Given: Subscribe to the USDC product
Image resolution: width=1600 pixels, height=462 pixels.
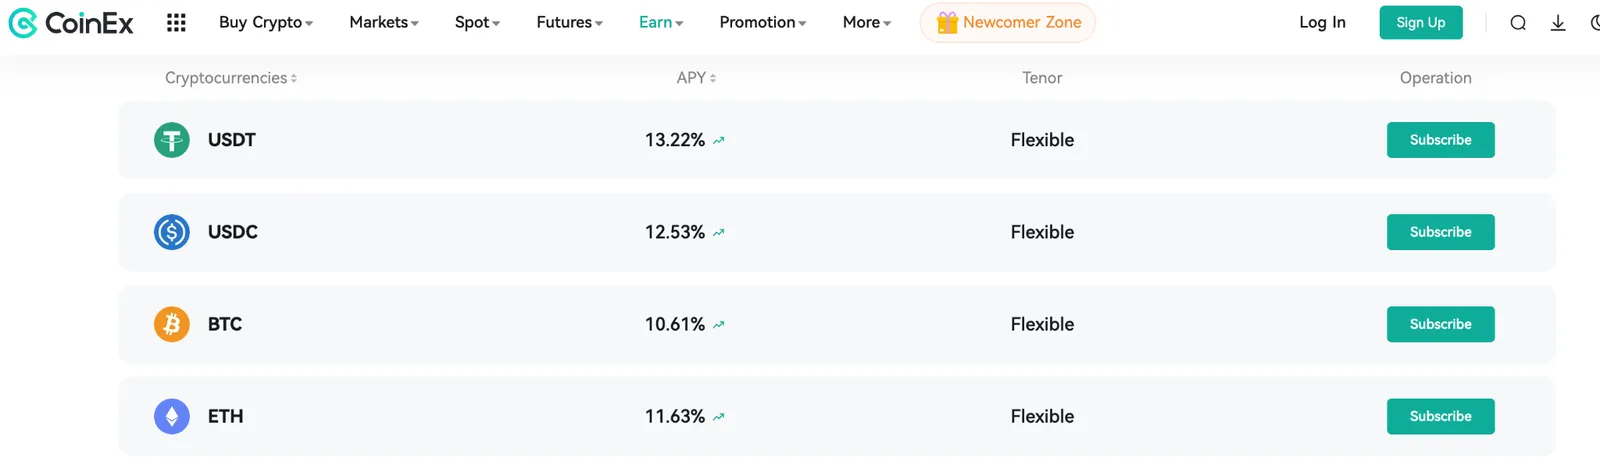Looking at the screenshot, I should click(1441, 232).
